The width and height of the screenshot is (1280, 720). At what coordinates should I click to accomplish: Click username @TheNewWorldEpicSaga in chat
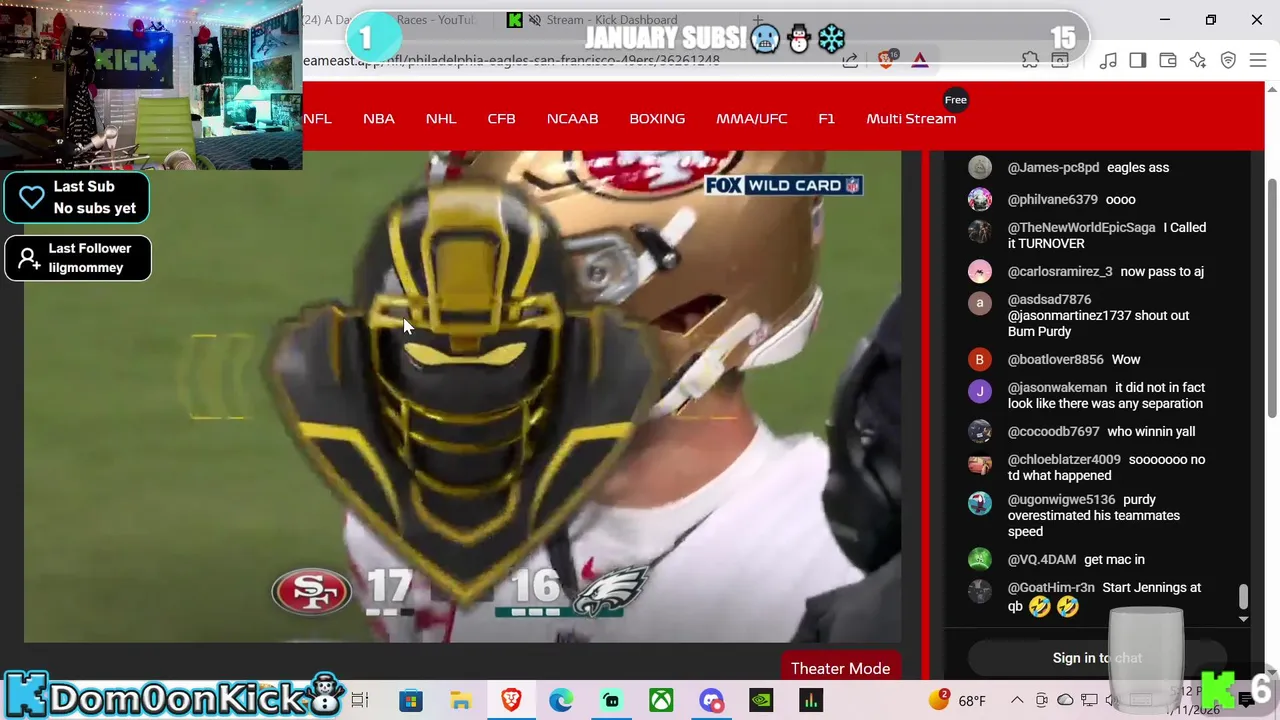click(x=1081, y=227)
